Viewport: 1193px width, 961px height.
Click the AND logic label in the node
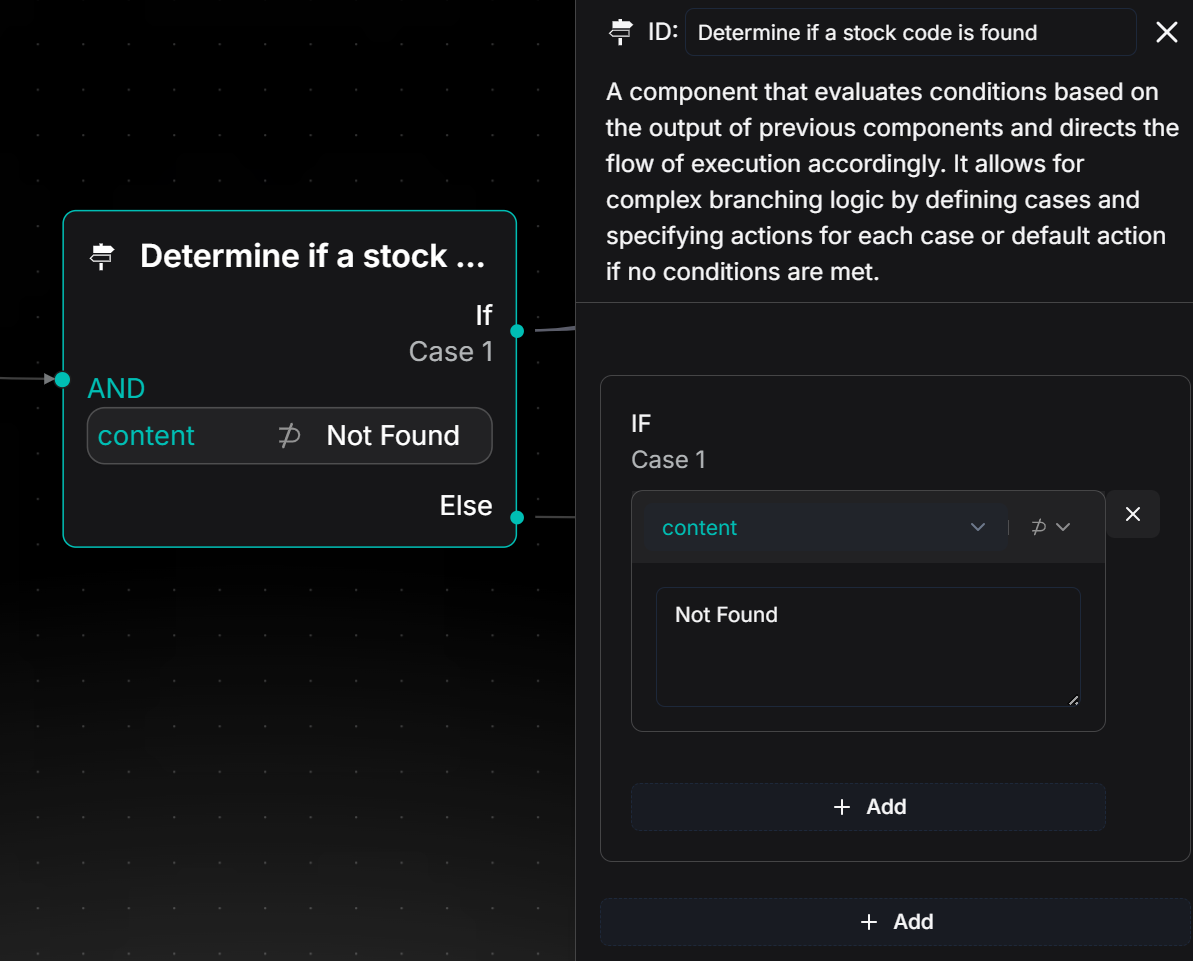point(116,388)
